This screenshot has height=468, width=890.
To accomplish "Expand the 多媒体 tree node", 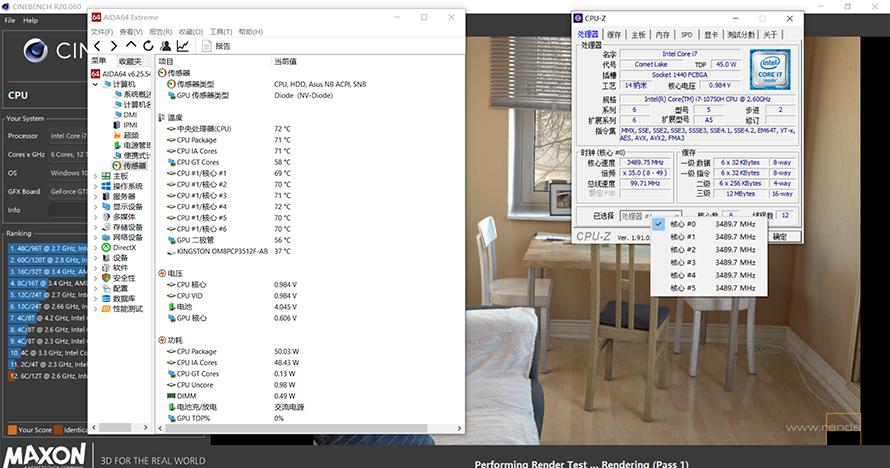I will click(95, 217).
